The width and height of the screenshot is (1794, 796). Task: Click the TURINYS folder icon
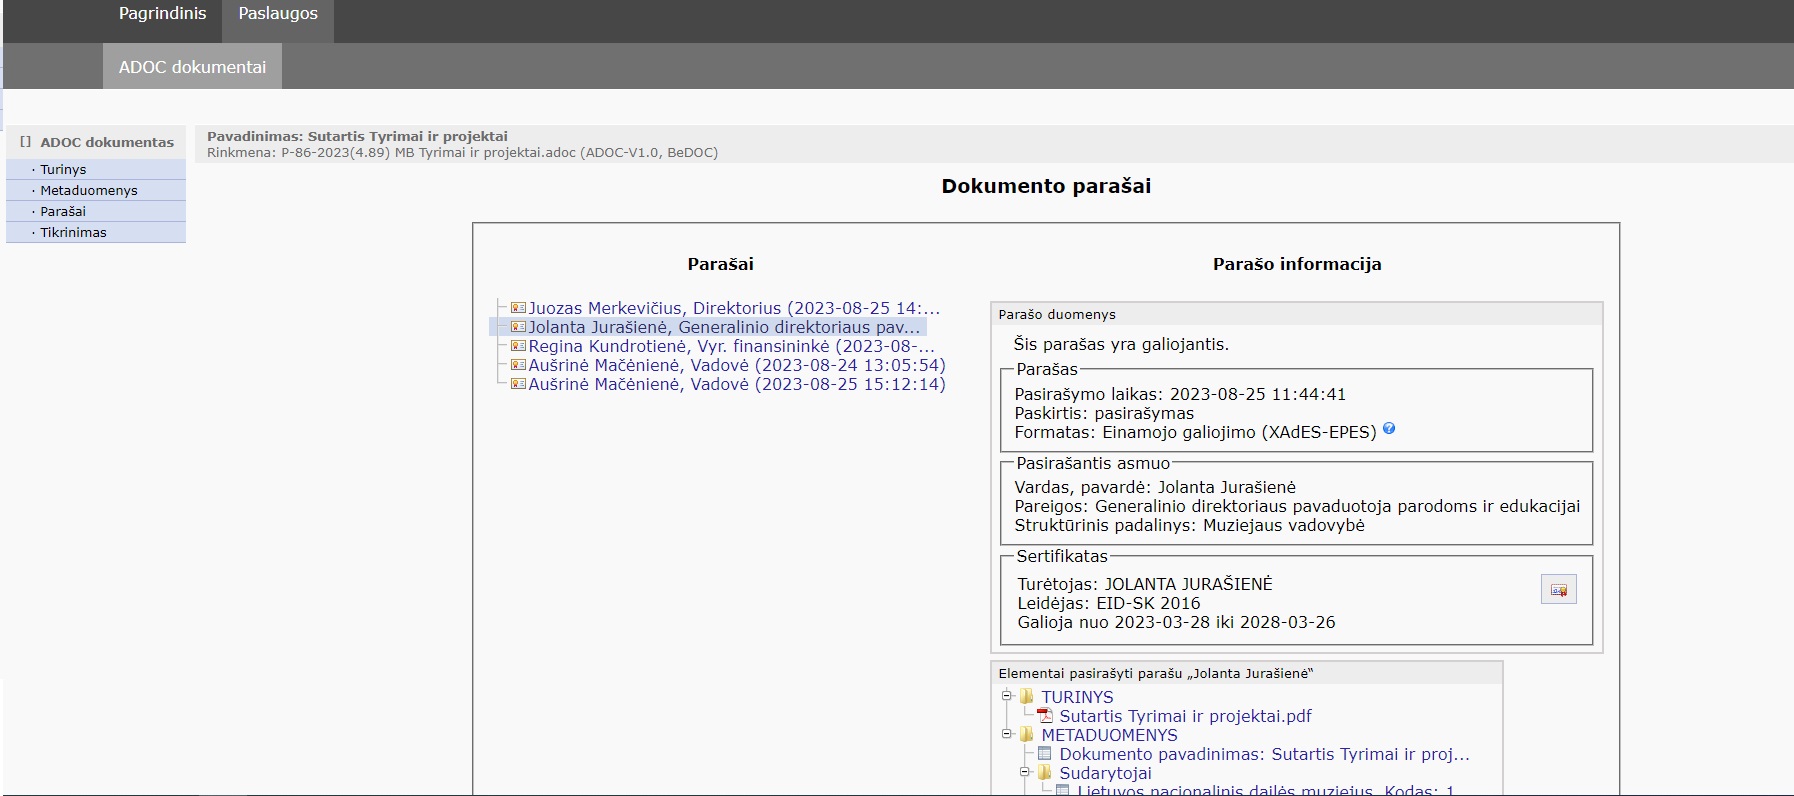1027,697
